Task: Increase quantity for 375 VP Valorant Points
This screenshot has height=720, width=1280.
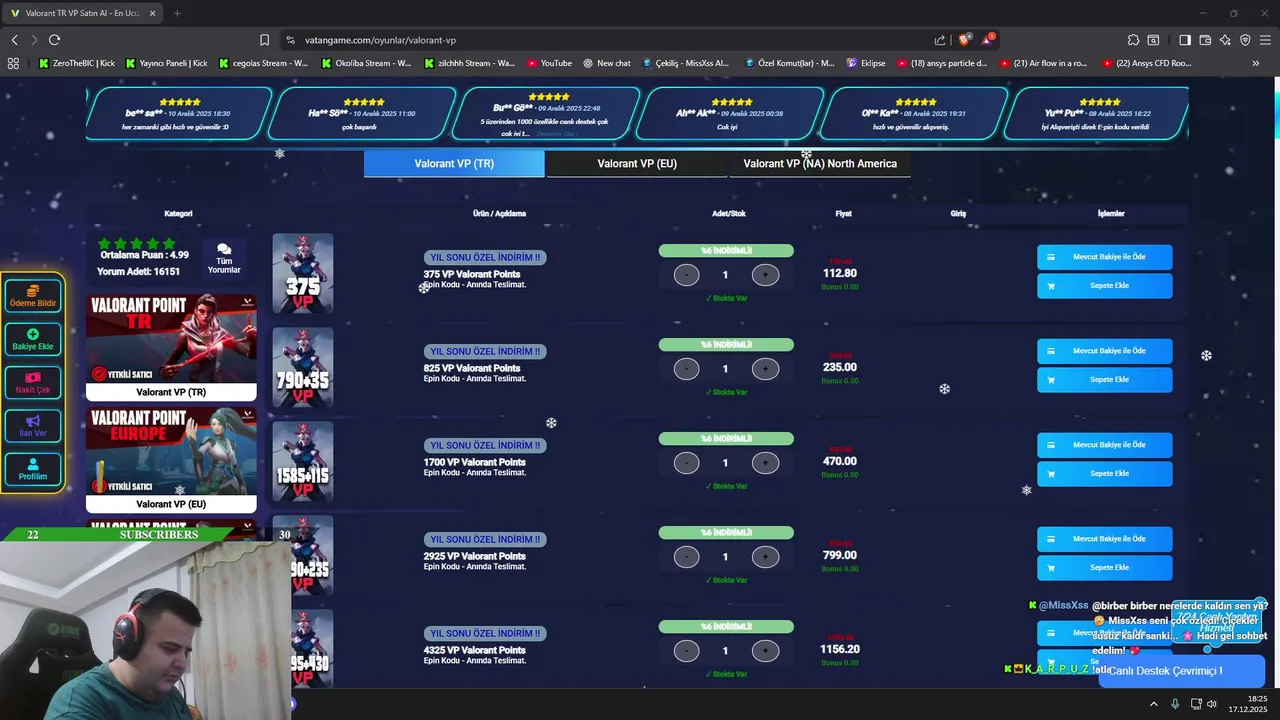Action: click(x=765, y=274)
